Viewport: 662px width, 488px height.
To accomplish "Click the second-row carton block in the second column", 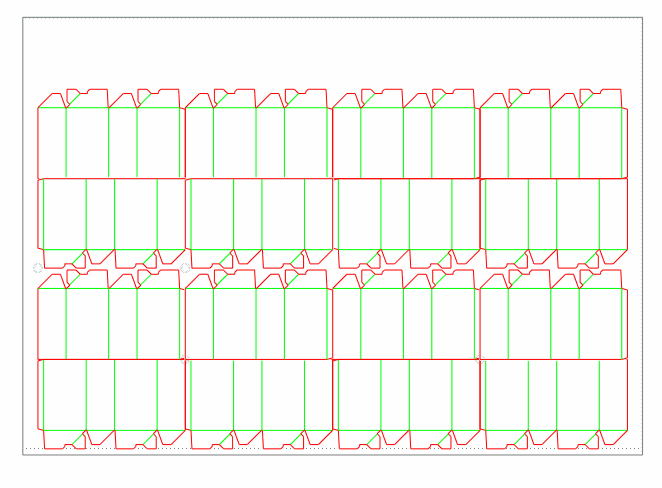I will point(258,214).
